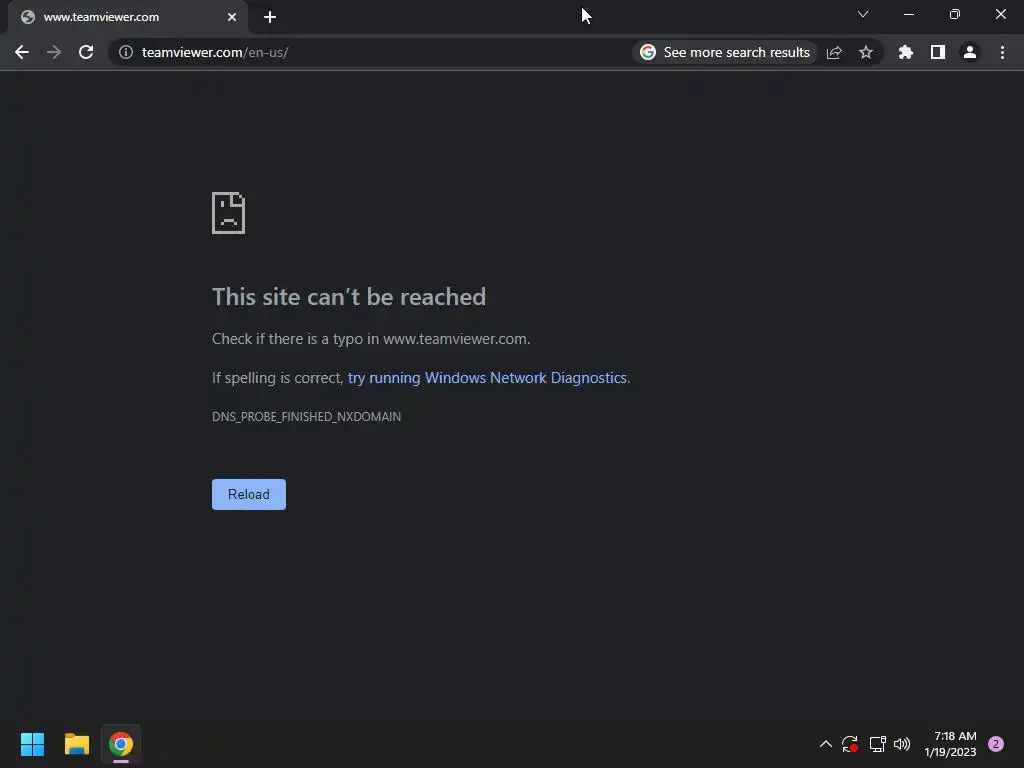Open Chrome's three-dot menu

1002,52
